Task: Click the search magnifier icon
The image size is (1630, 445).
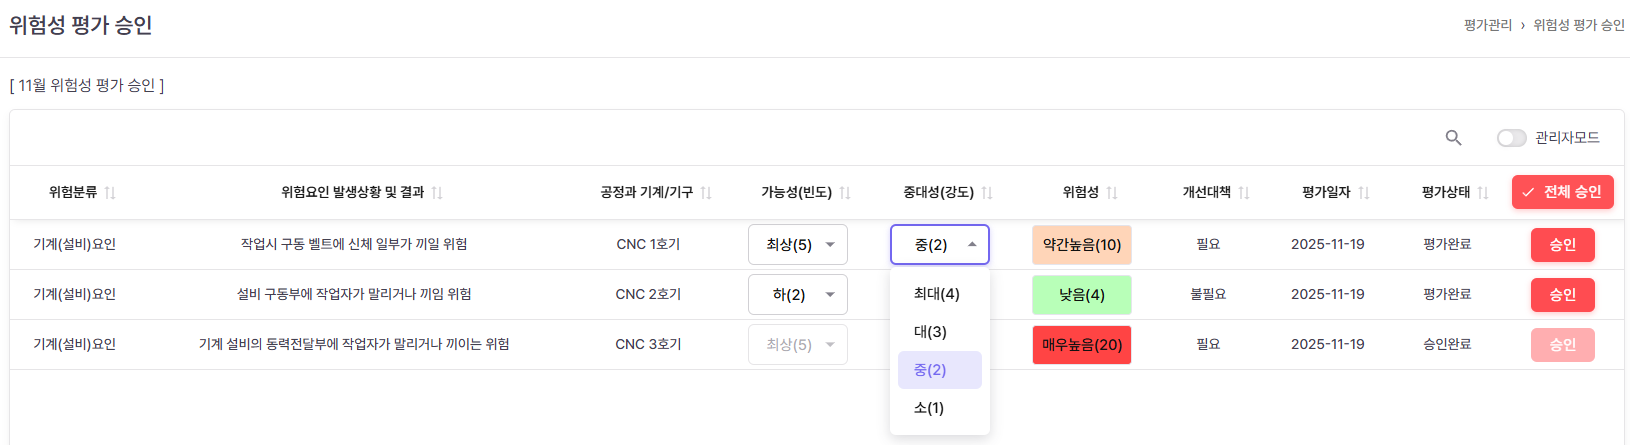Action: click(1453, 138)
